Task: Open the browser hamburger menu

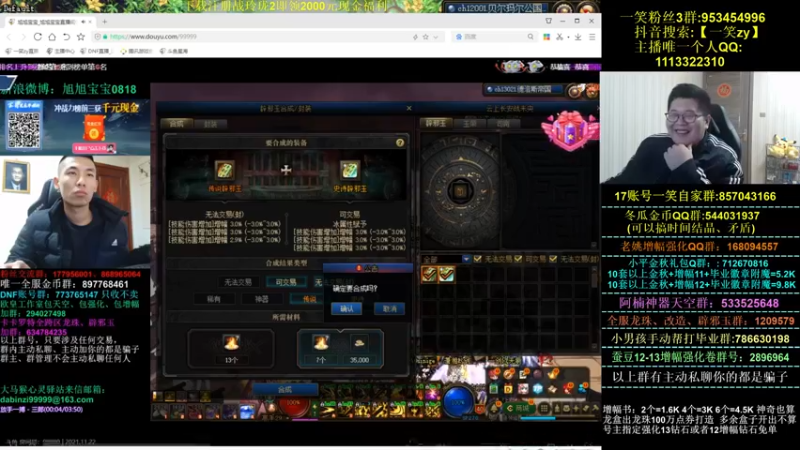Action: (592, 37)
